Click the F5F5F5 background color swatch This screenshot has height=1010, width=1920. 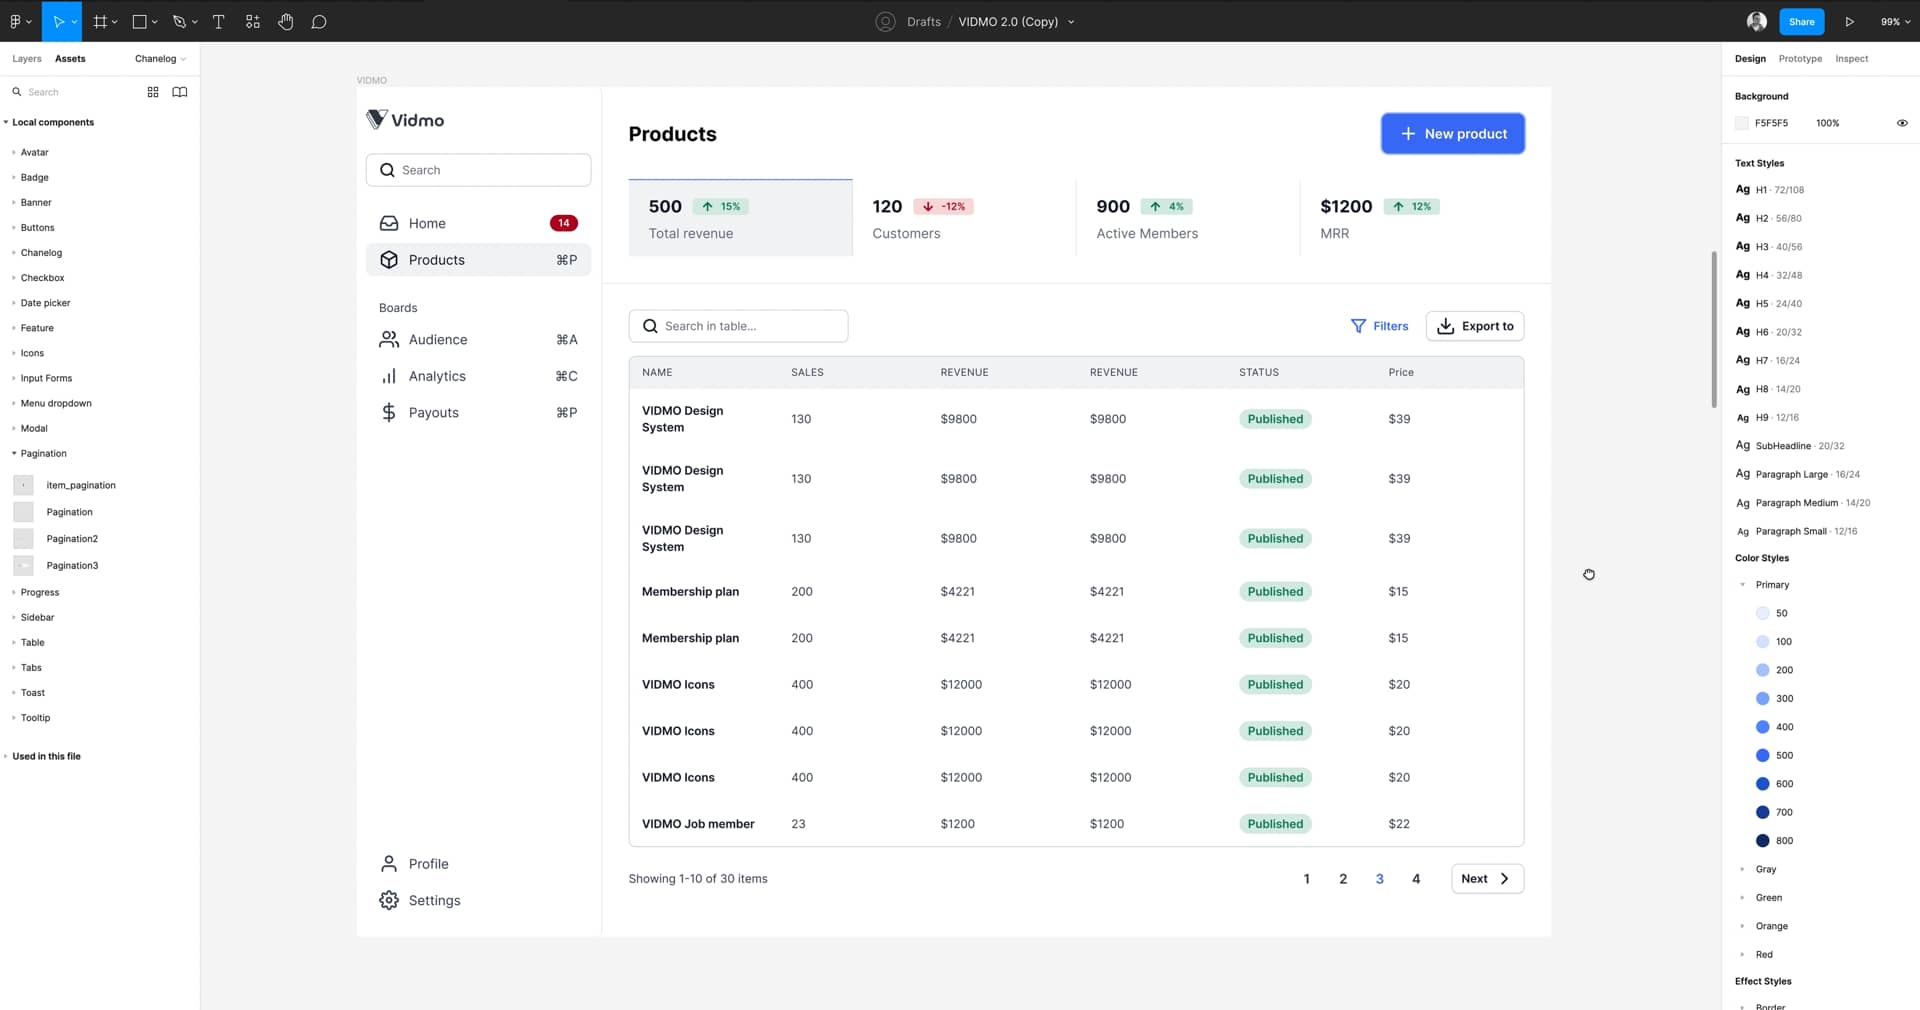pos(1741,123)
